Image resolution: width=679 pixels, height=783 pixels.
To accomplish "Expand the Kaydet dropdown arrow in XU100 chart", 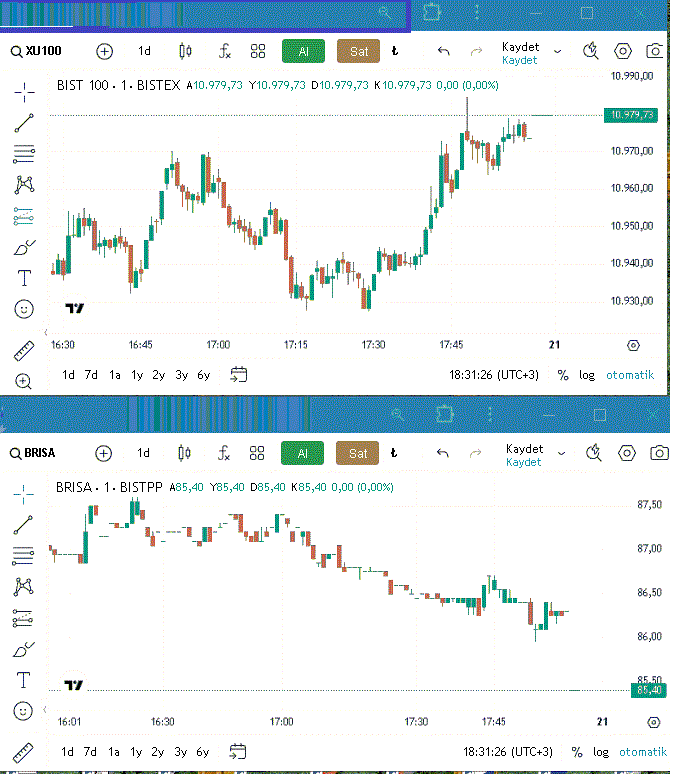I will (x=558, y=51).
